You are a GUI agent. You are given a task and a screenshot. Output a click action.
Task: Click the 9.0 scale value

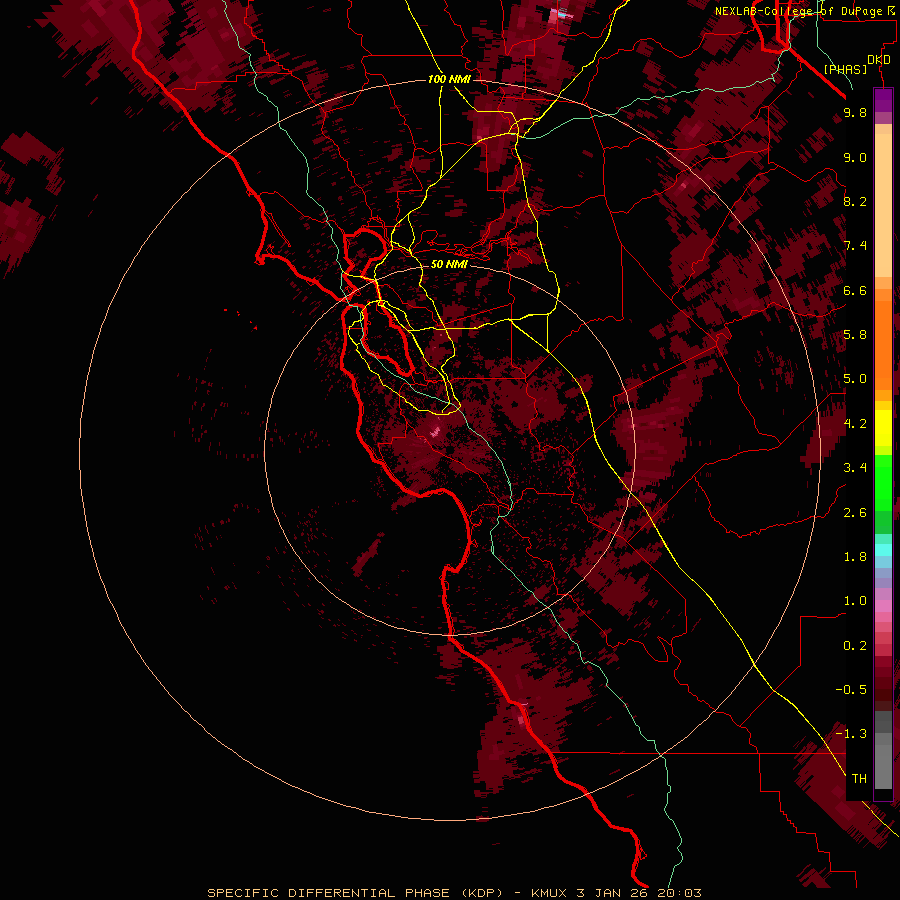tap(855, 157)
